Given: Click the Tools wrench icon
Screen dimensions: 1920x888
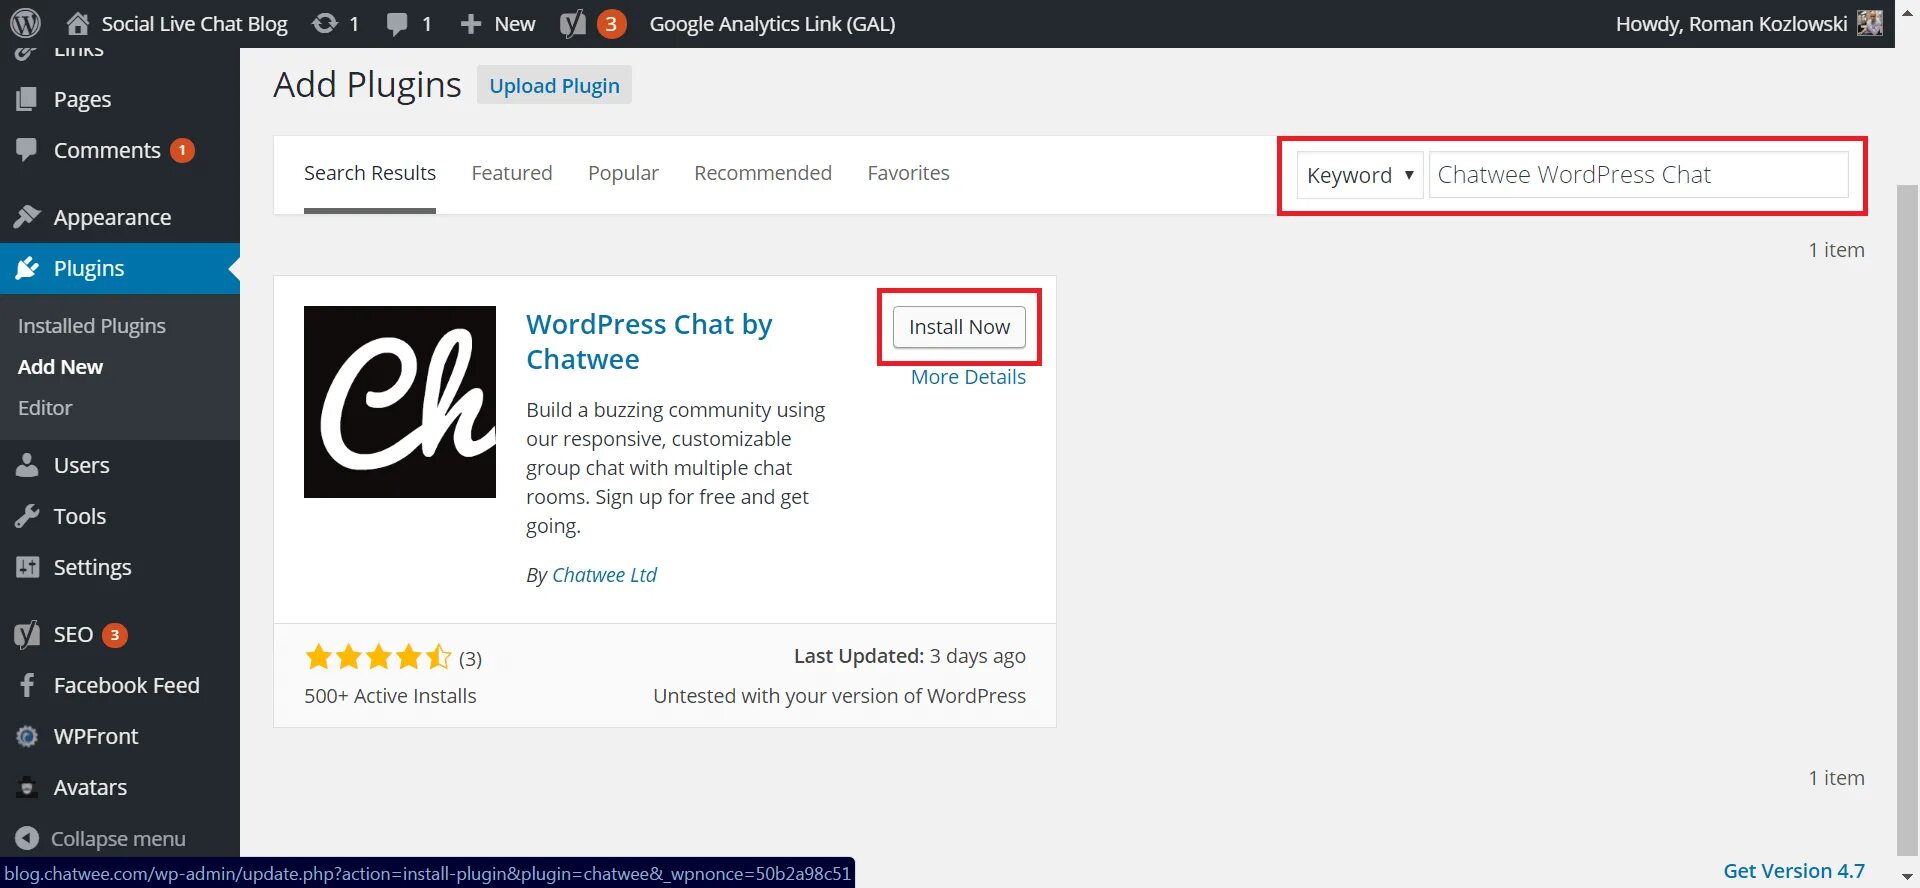Looking at the screenshot, I should pos(27,515).
